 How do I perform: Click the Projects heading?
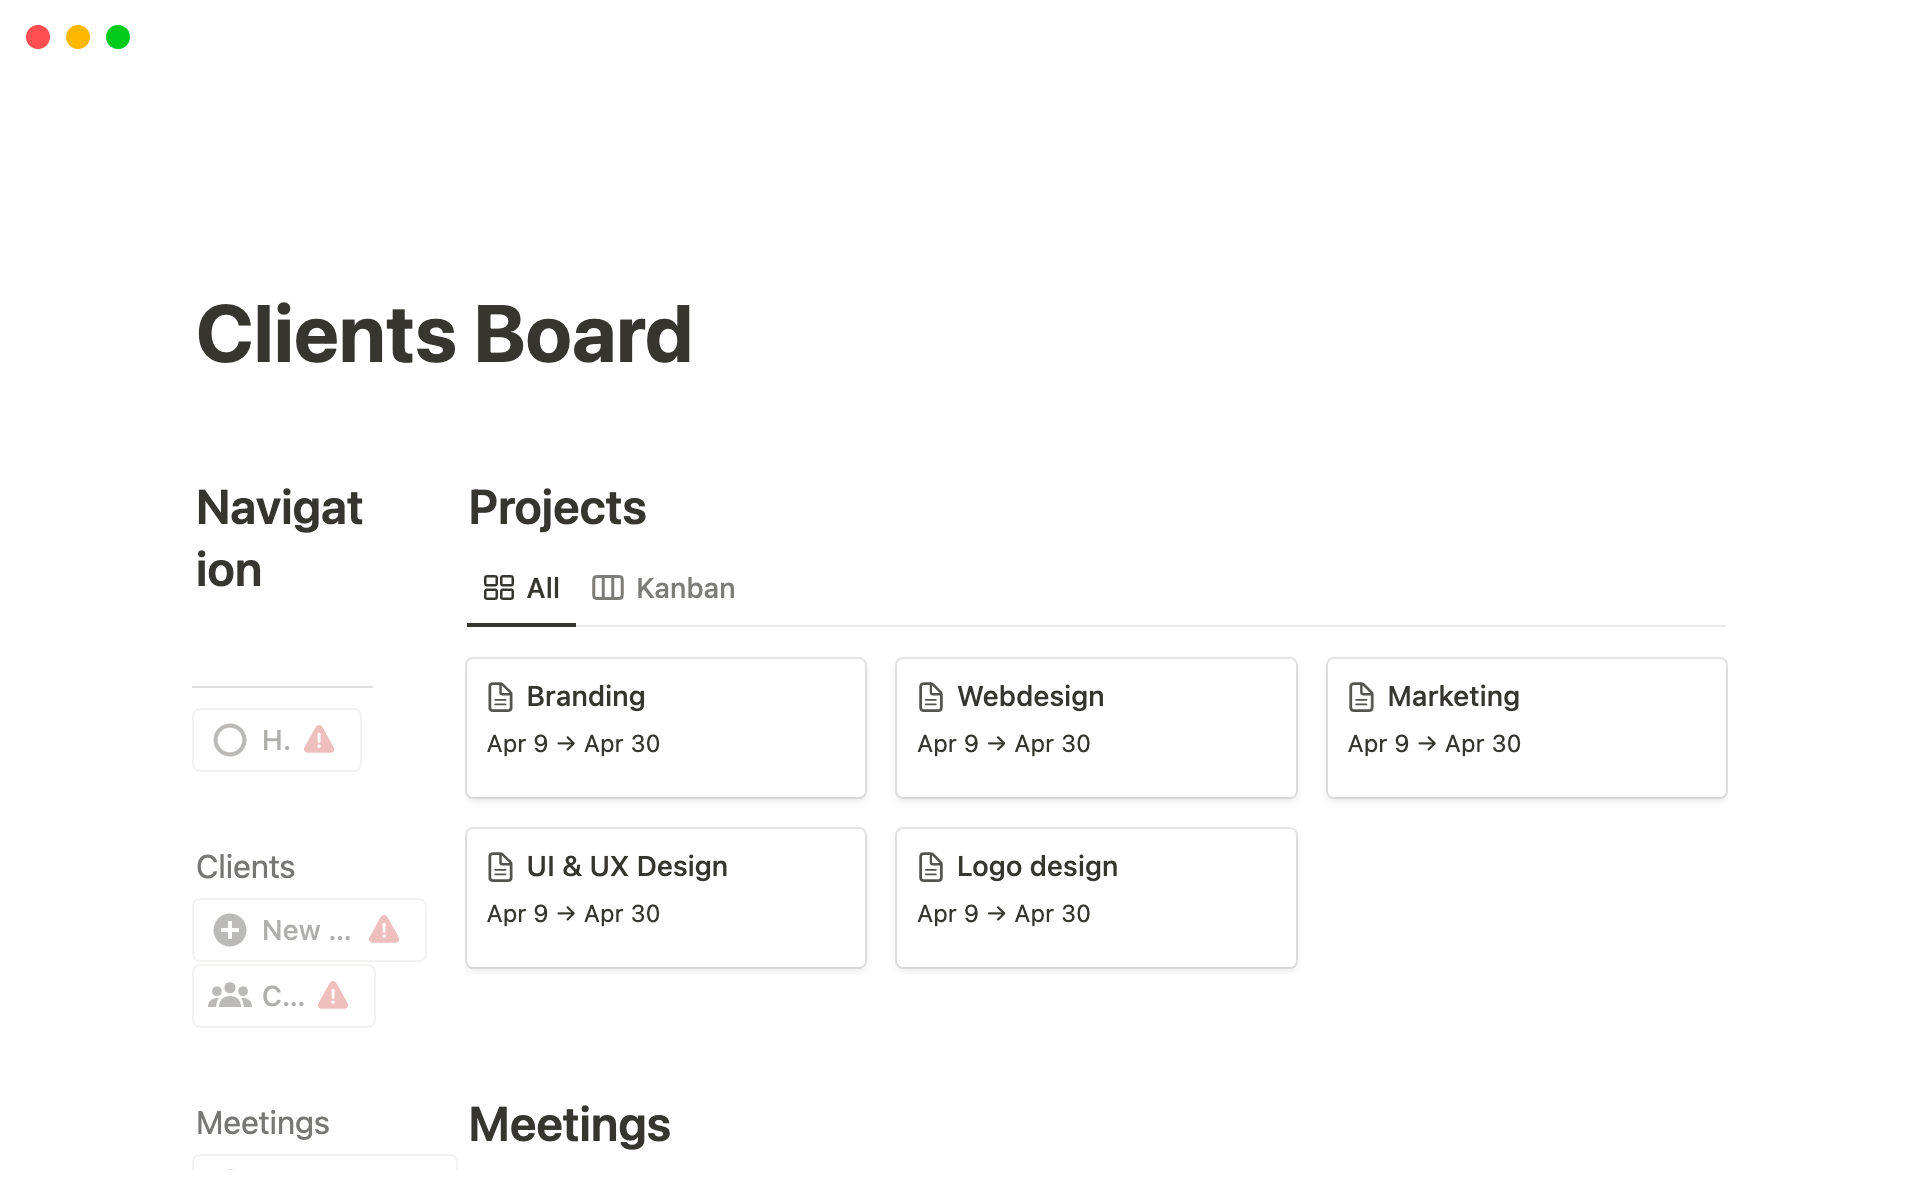557,508
